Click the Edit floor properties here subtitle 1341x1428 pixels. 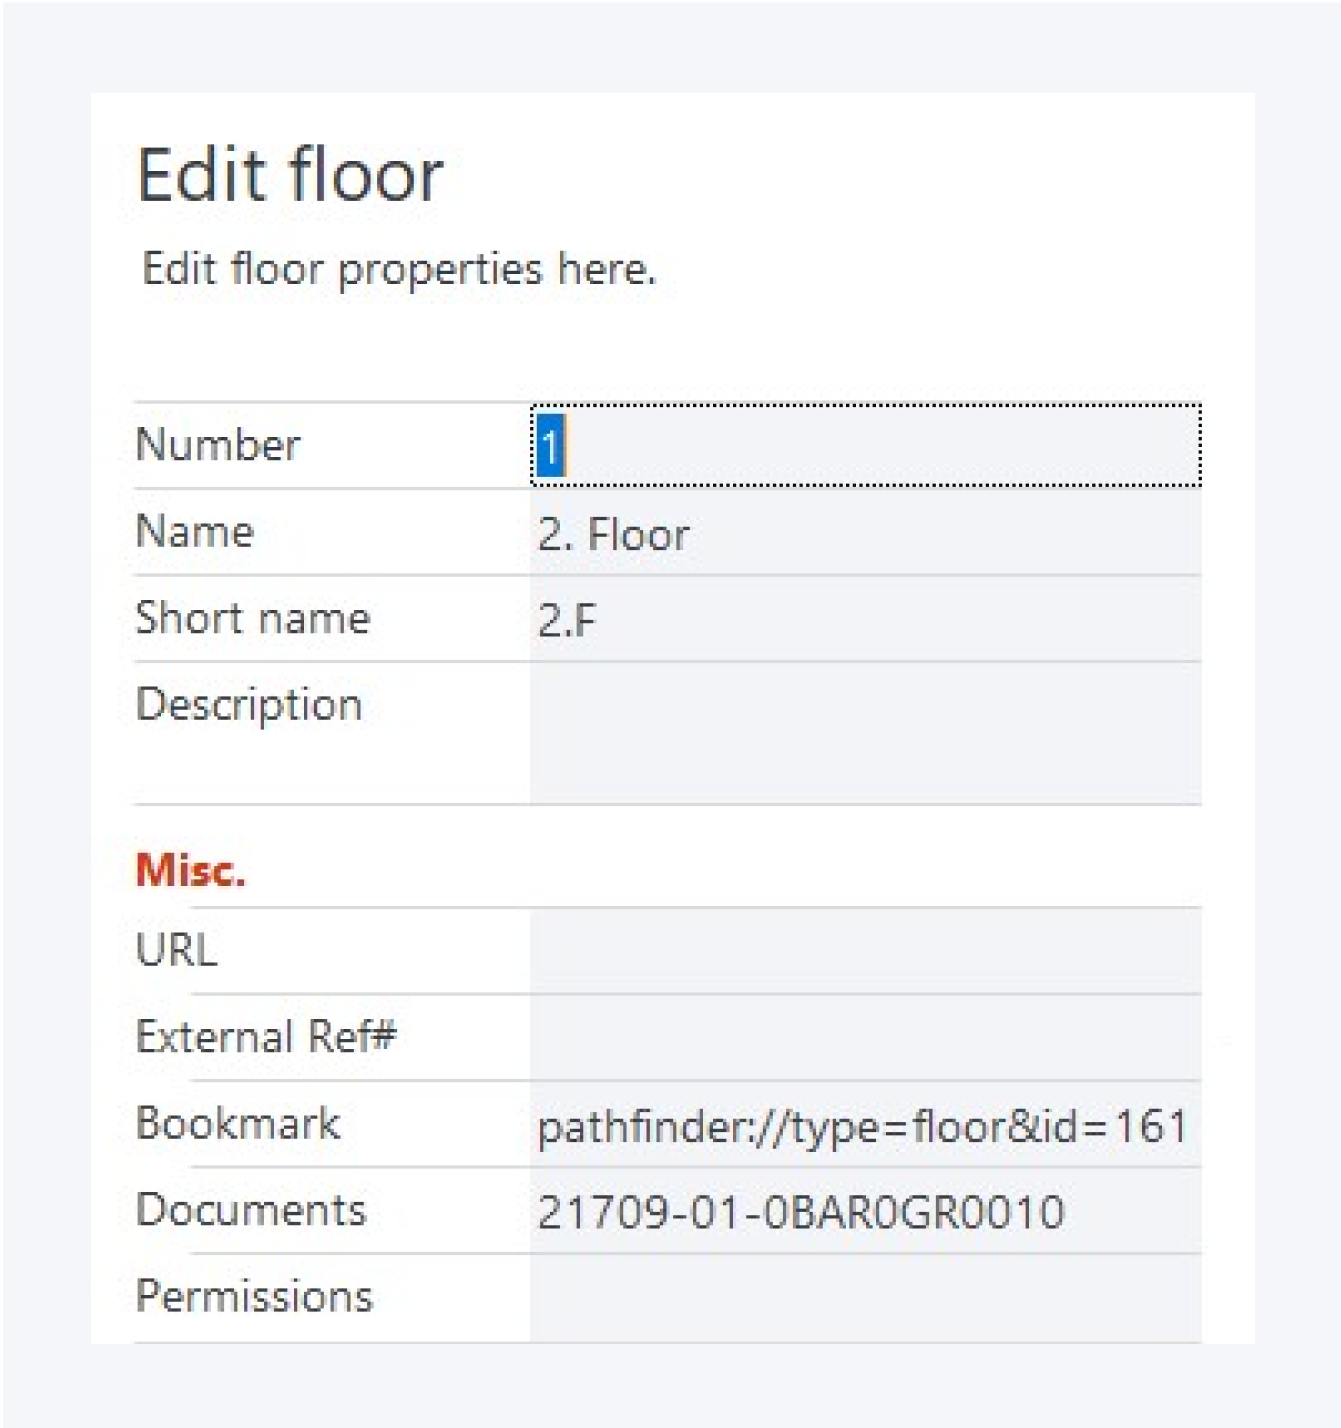(x=398, y=269)
